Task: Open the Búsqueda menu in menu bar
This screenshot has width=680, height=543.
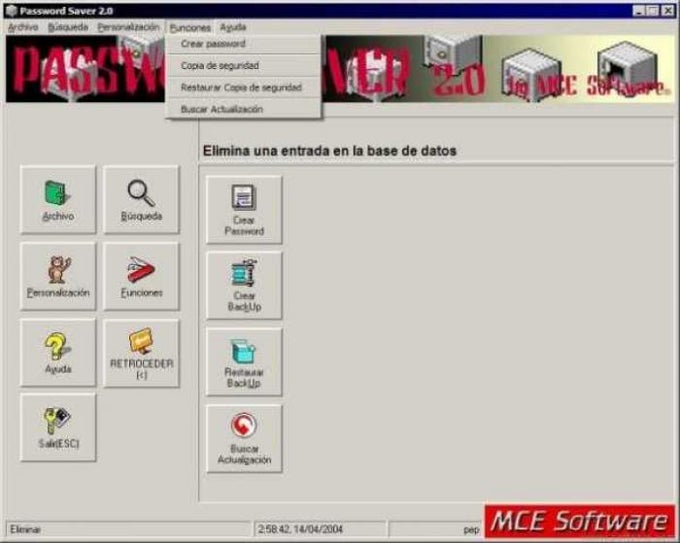Action: tap(68, 27)
